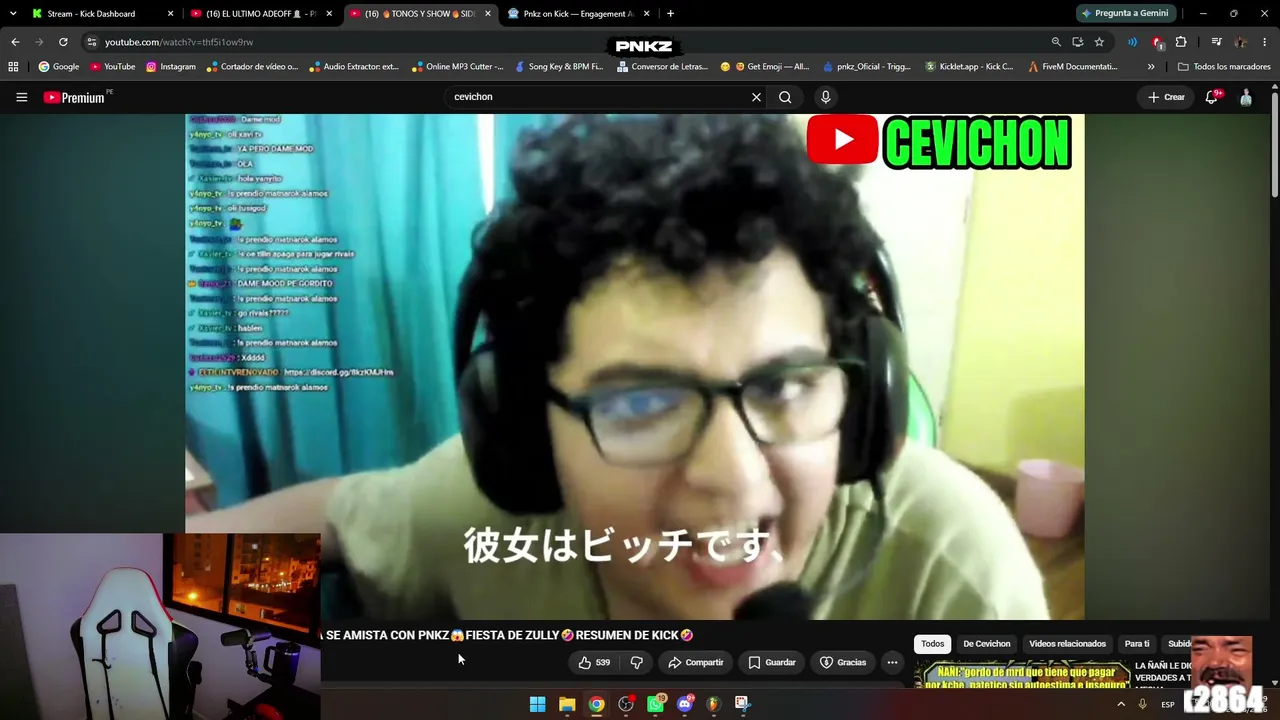Image resolution: width=1280 pixels, height=720 pixels.
Task: Open the 'Conversor de Letras' bookmark
Action: pyautogui.click(x=662, y=67)
